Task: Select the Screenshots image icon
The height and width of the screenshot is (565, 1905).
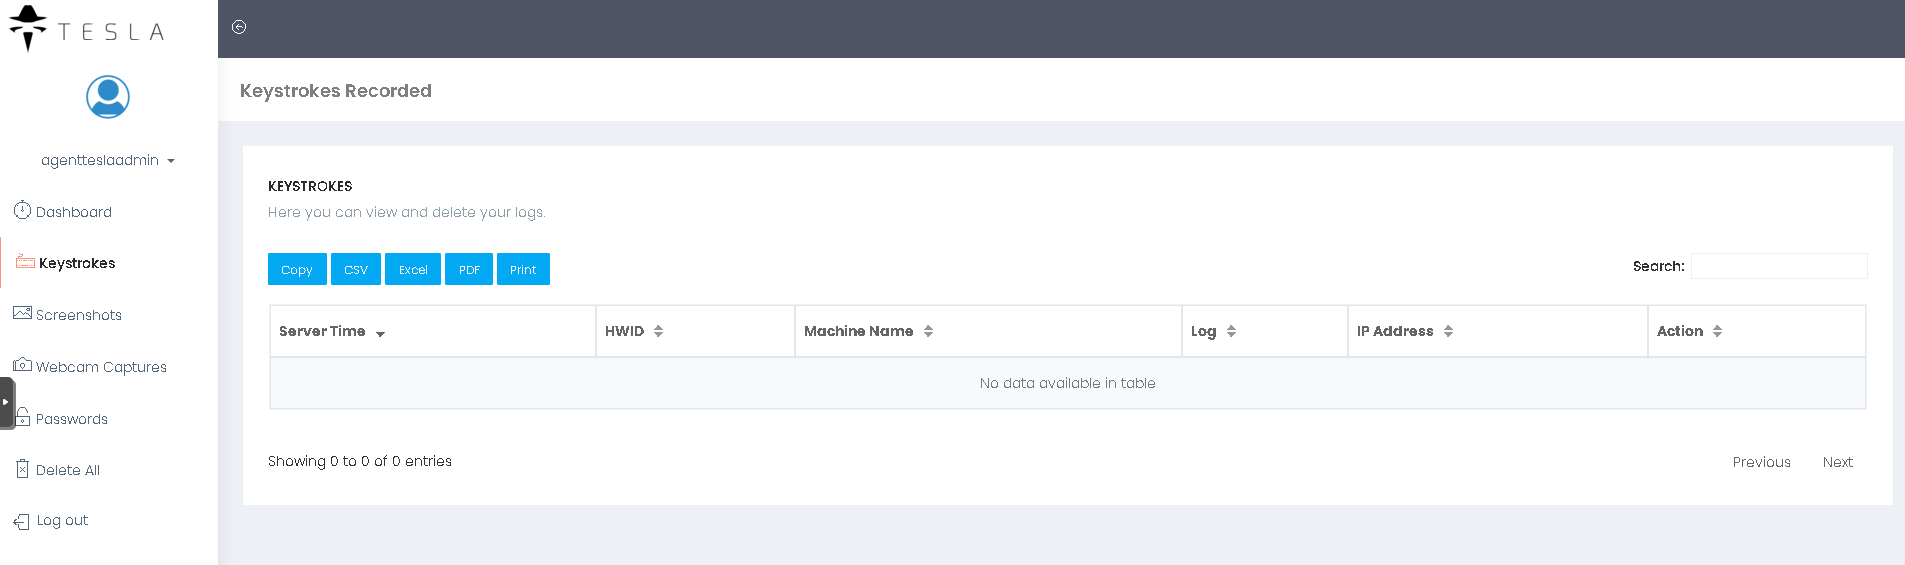Action: 22,313
